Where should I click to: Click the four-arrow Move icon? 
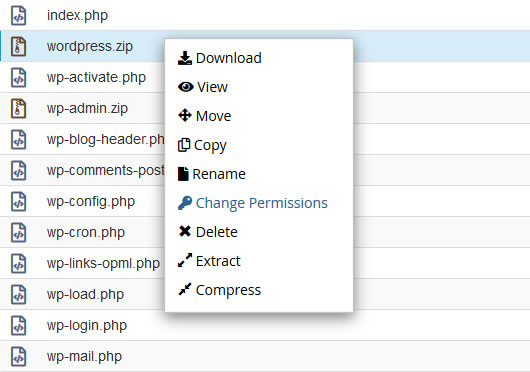[x=185, y=116]
